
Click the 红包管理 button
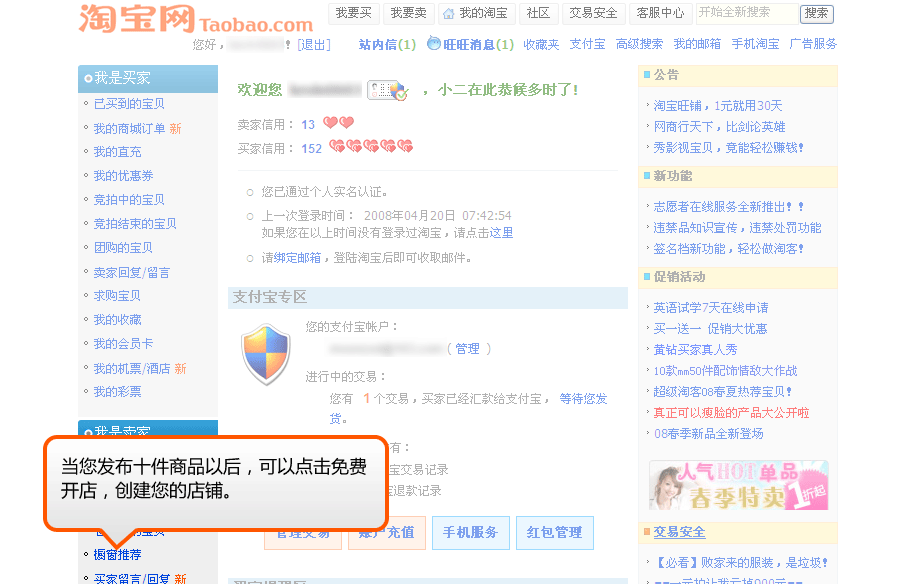(554, 533)
